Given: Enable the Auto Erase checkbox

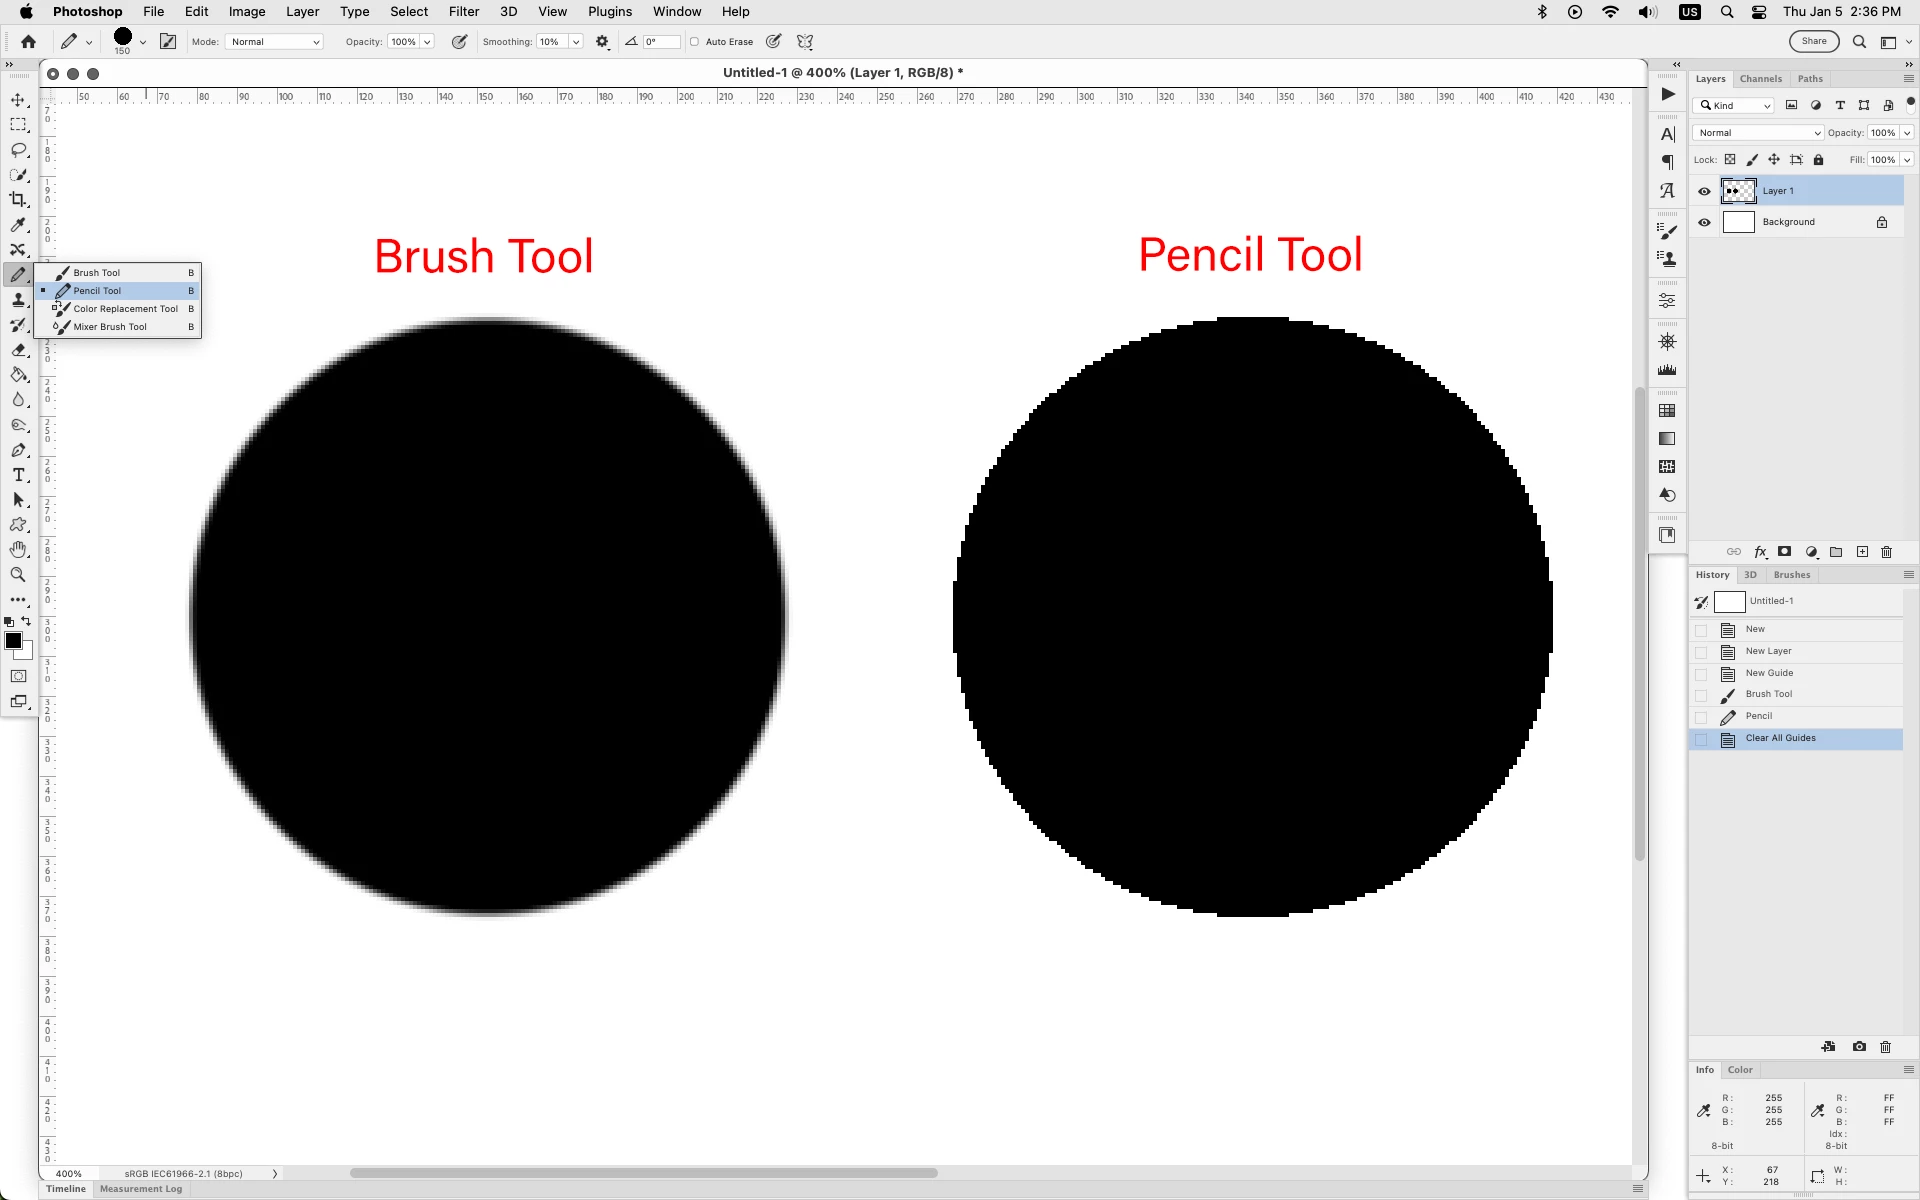Looking at the screenshot, I should pyautogui.click(x=695, y=42).
